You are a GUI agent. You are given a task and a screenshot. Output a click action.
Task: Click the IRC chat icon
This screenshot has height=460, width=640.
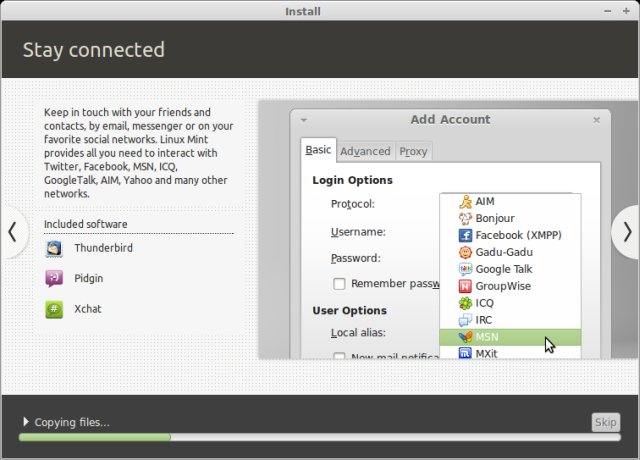(x=465, y=320)
